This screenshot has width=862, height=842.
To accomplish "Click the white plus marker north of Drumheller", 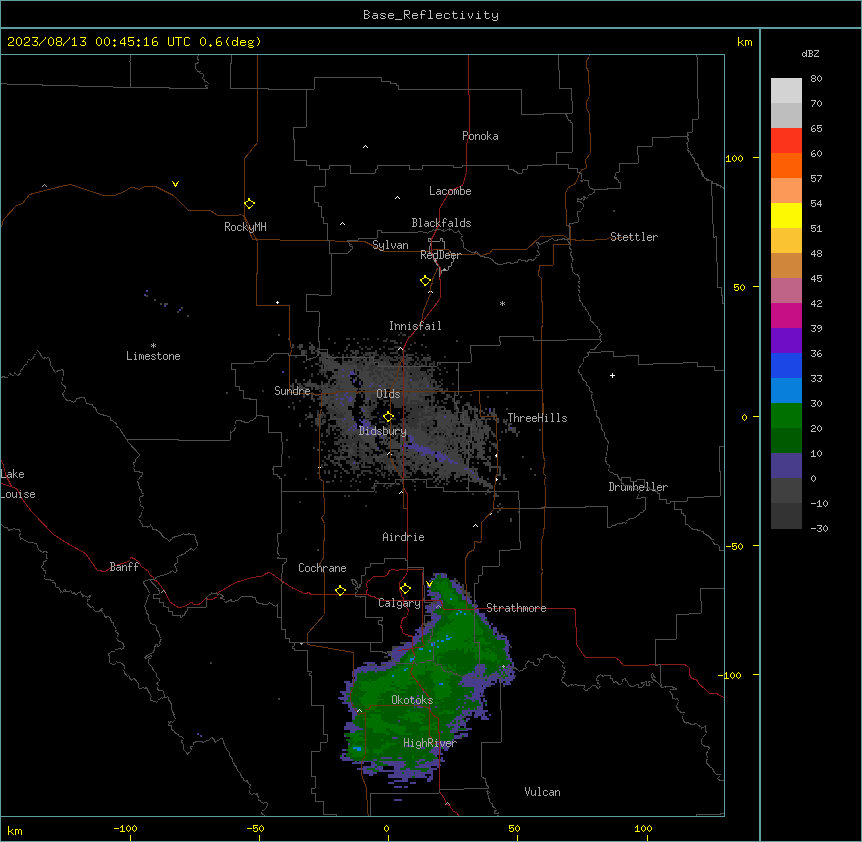I will pos(612,375).
